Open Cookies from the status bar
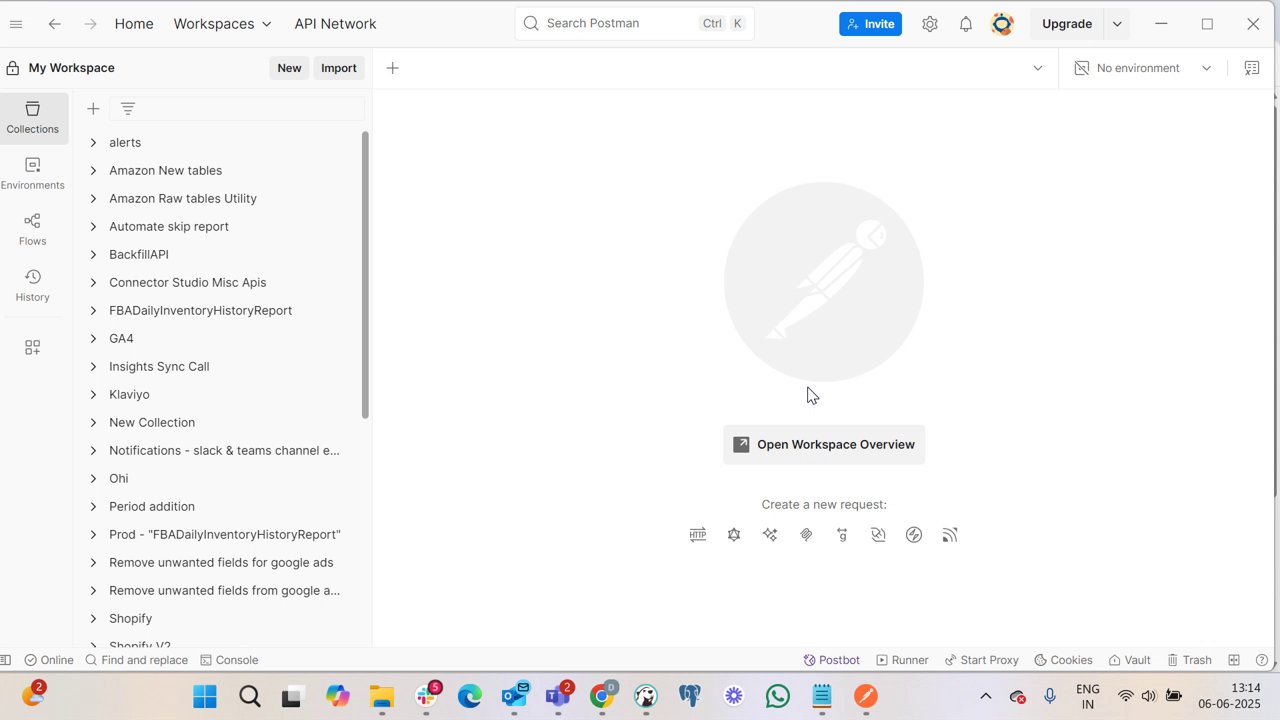The height and width of the screenshot is (720, 1280). tap(1063, 660)
